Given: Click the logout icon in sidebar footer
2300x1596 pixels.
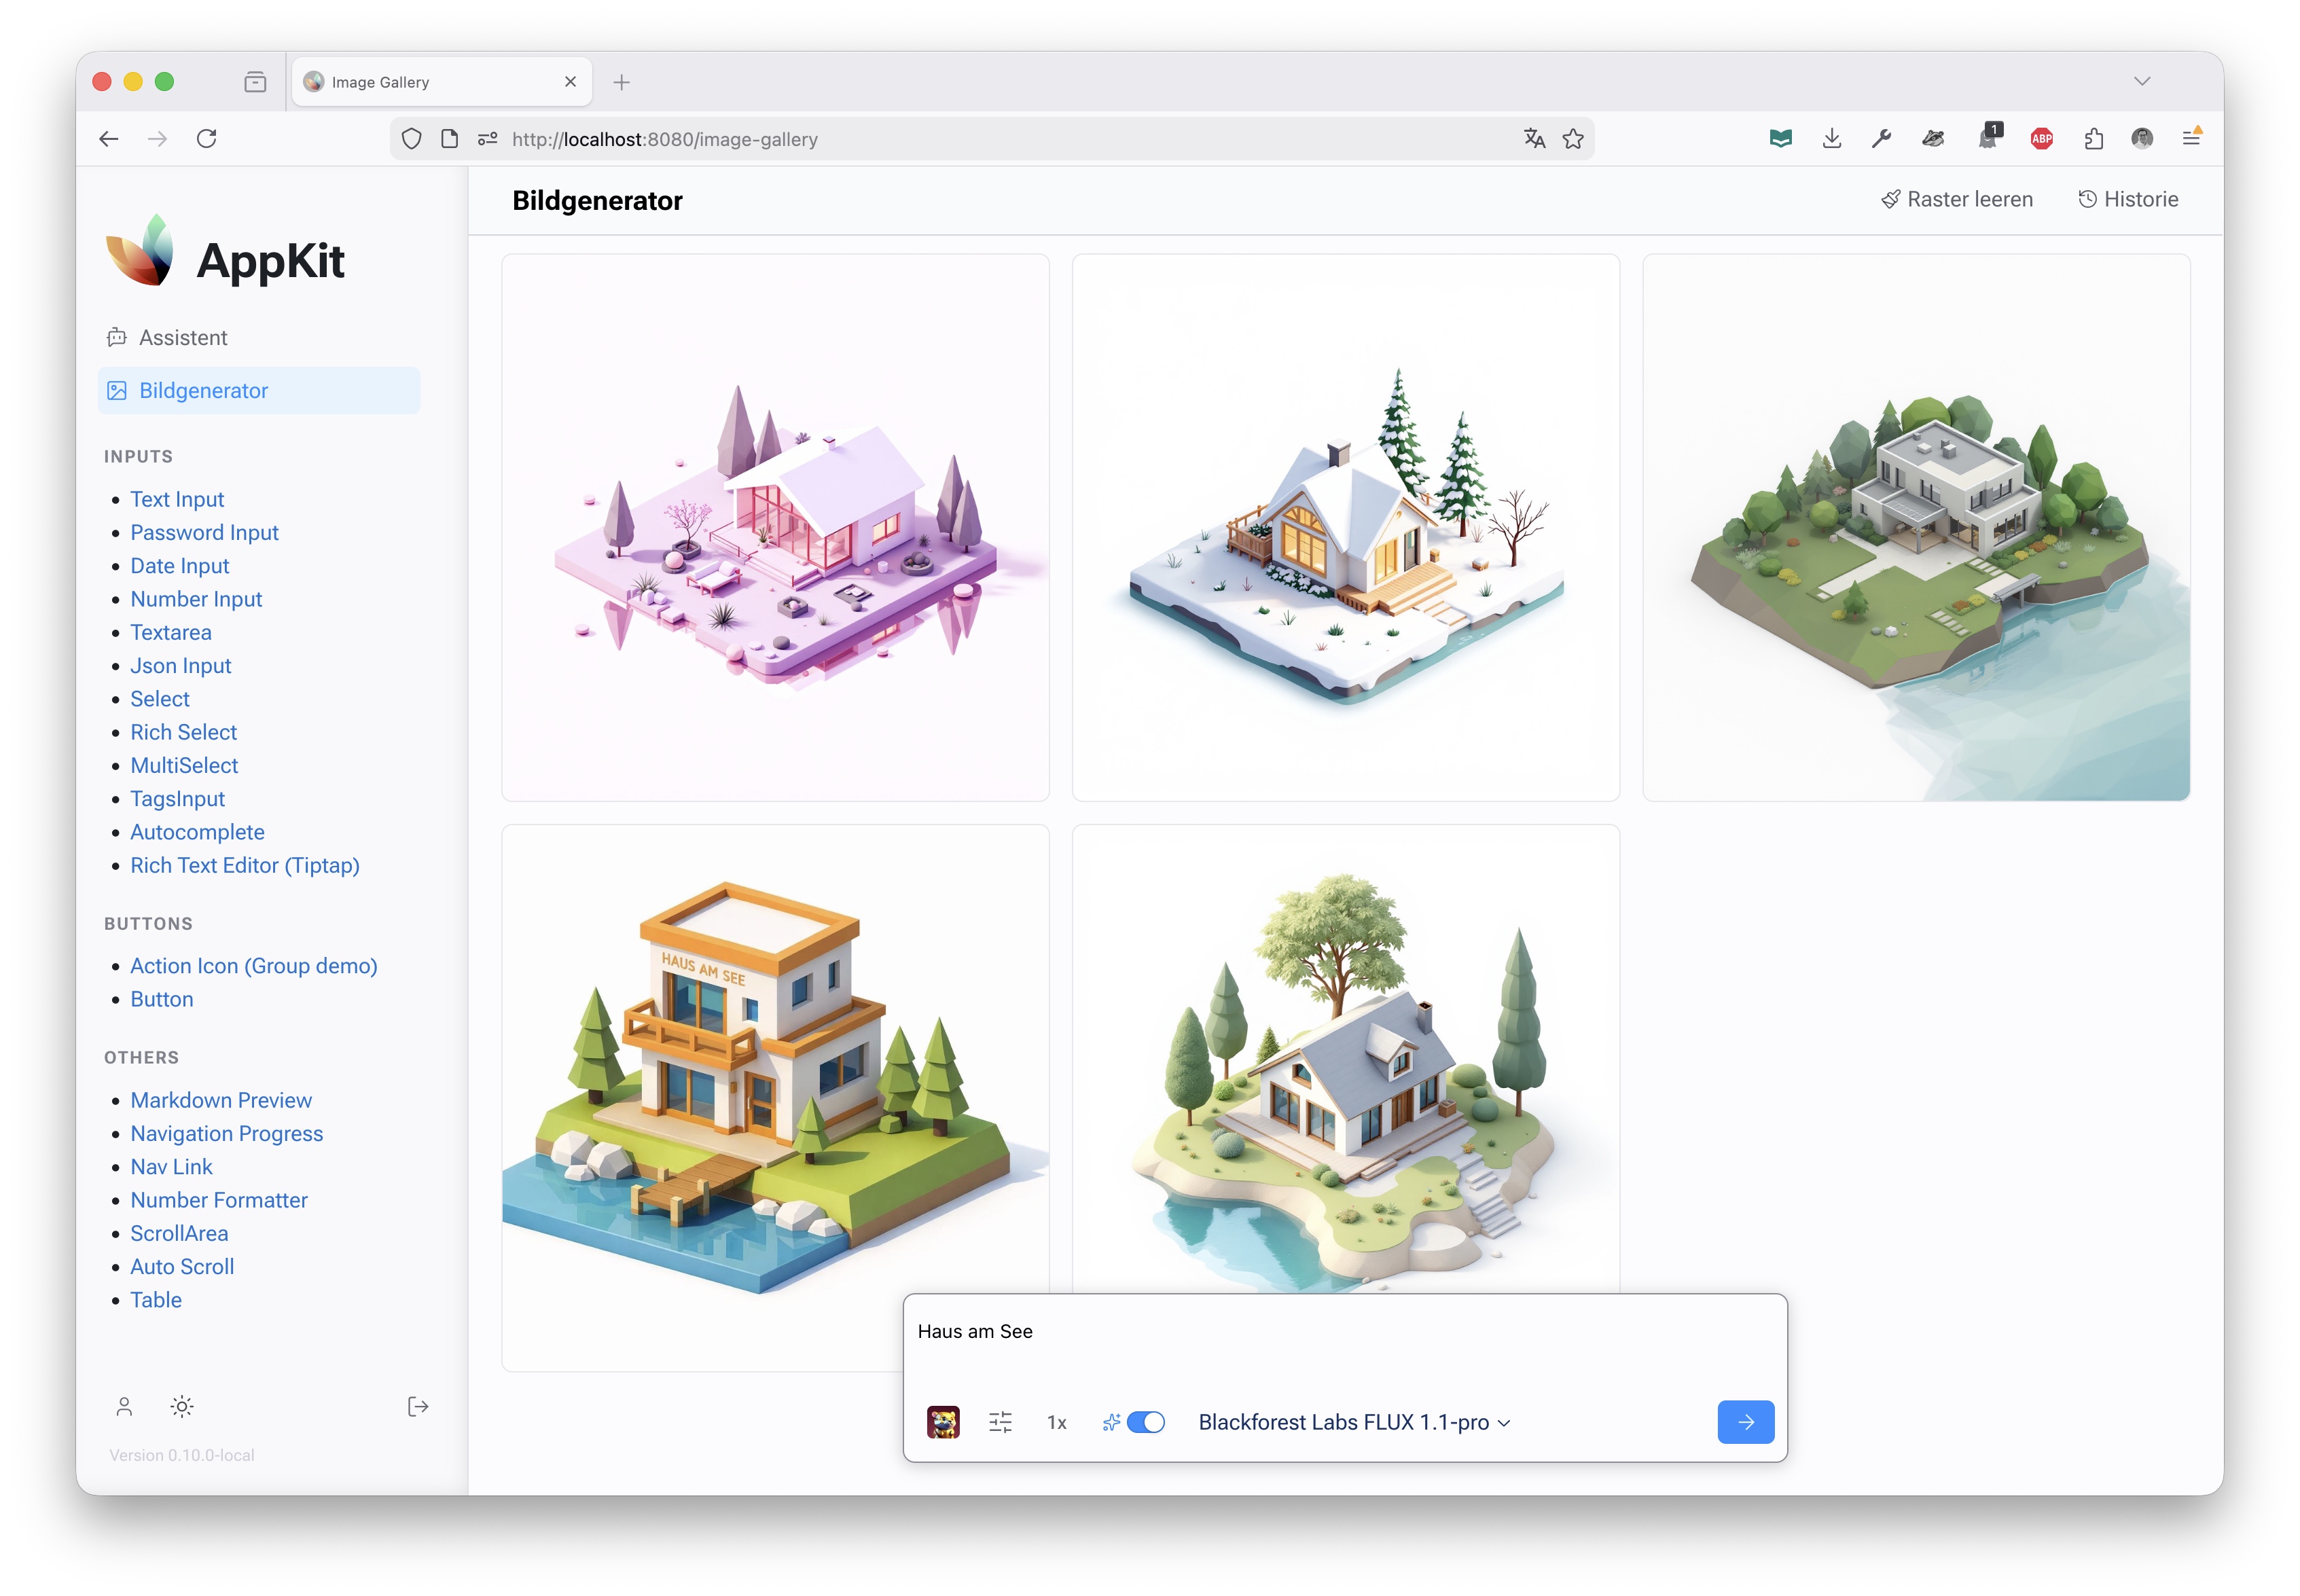Looking at the screenshot, I should point(418,1407).
